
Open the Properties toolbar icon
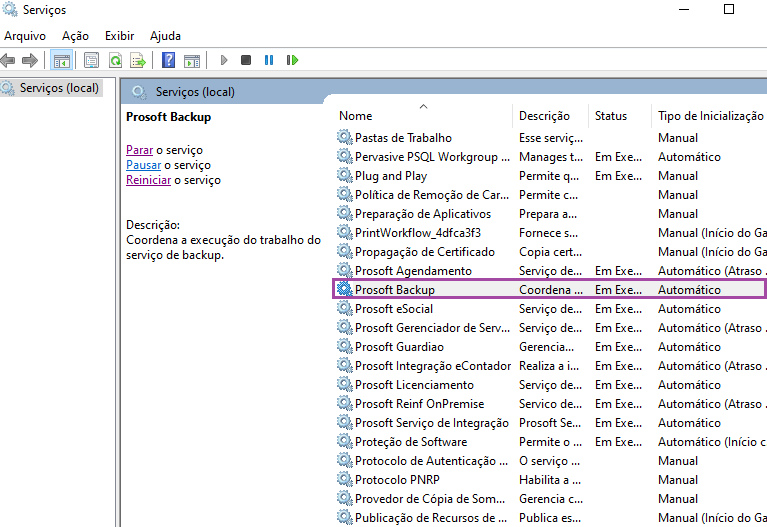tap(92, 60)
